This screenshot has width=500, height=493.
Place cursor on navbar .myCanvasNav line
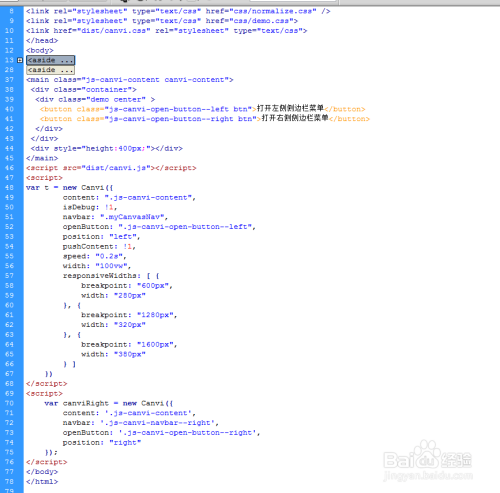pyautogui.click(x=115, y=217)
